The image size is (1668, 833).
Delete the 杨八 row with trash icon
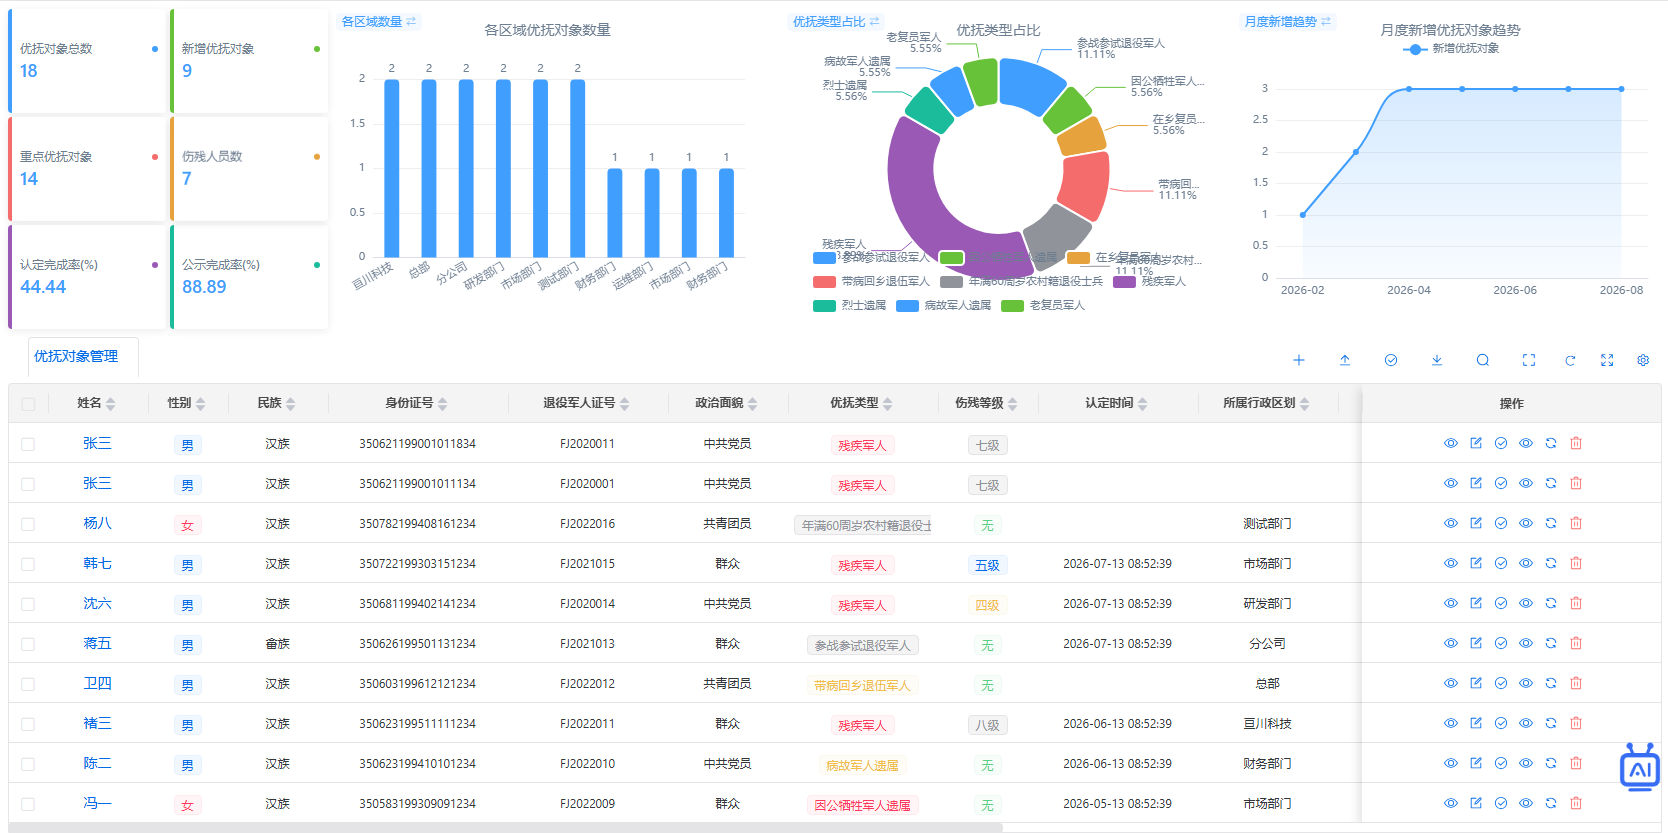pyautogui.click(x=1576, y=523)
